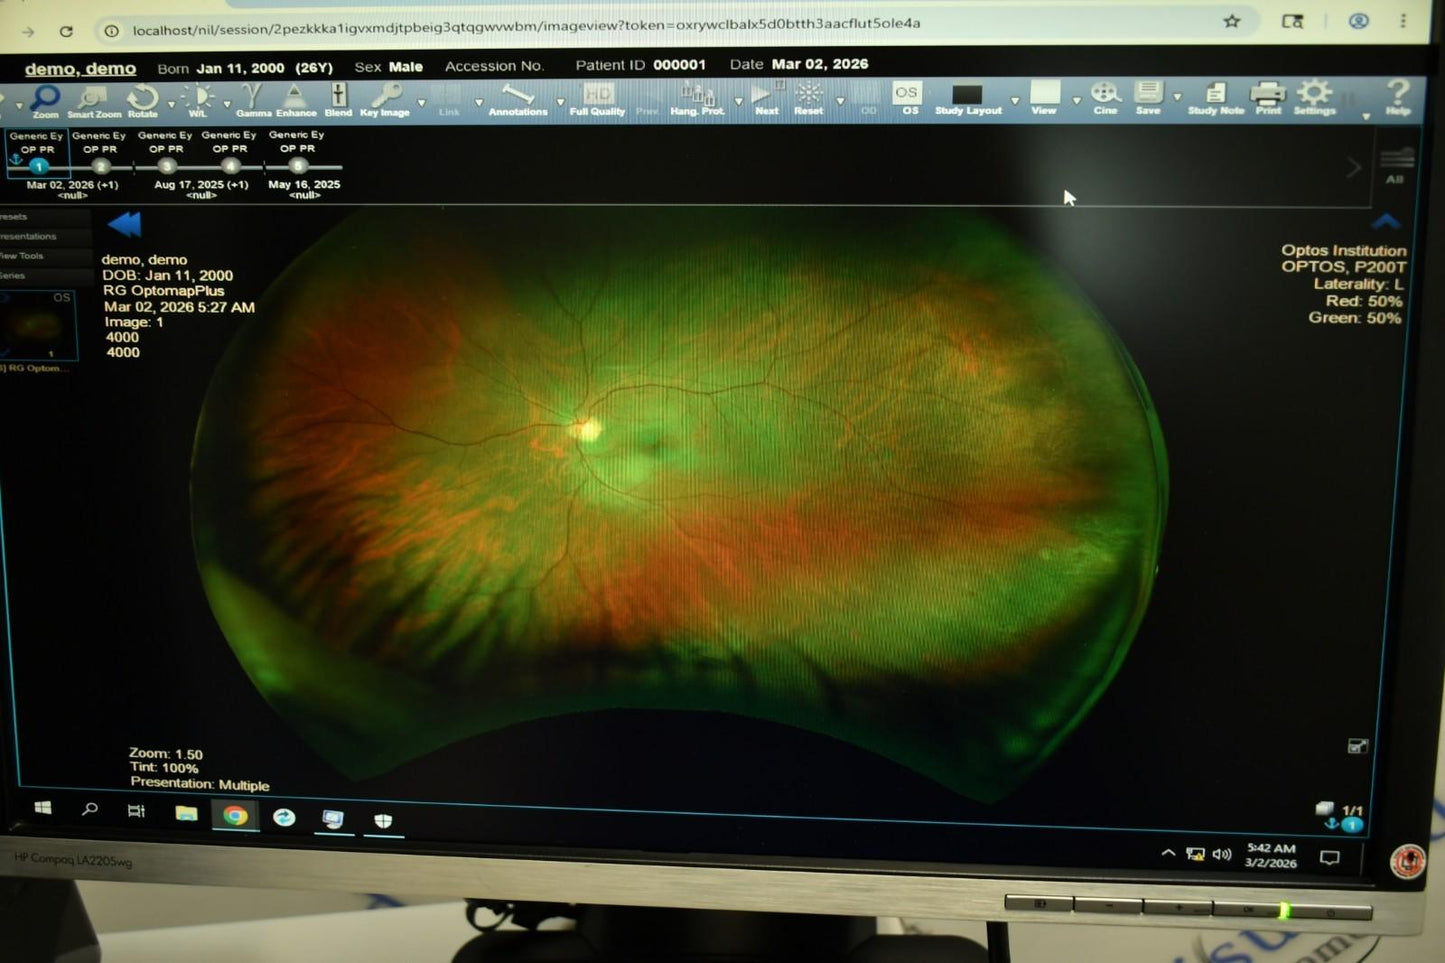Expand dropdown arrow next to Annotations
Viewport: 1445px width, 963px height.
tap(560, 103)
